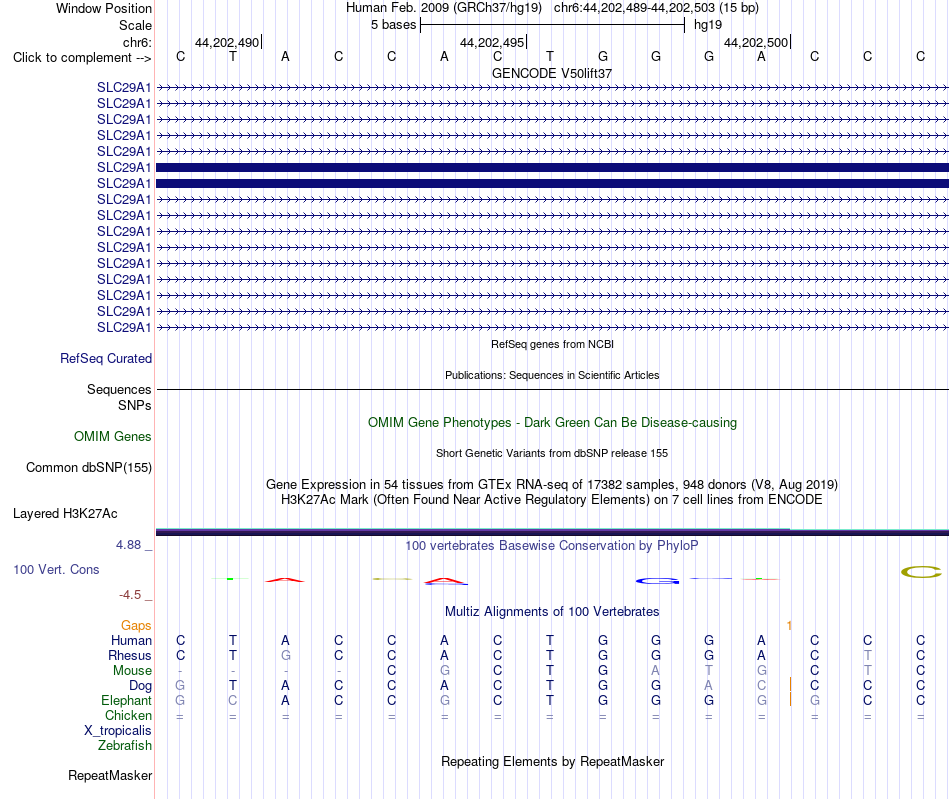
Task: Click the dark H3K27Ac signal bar
Action: (552, 532)
